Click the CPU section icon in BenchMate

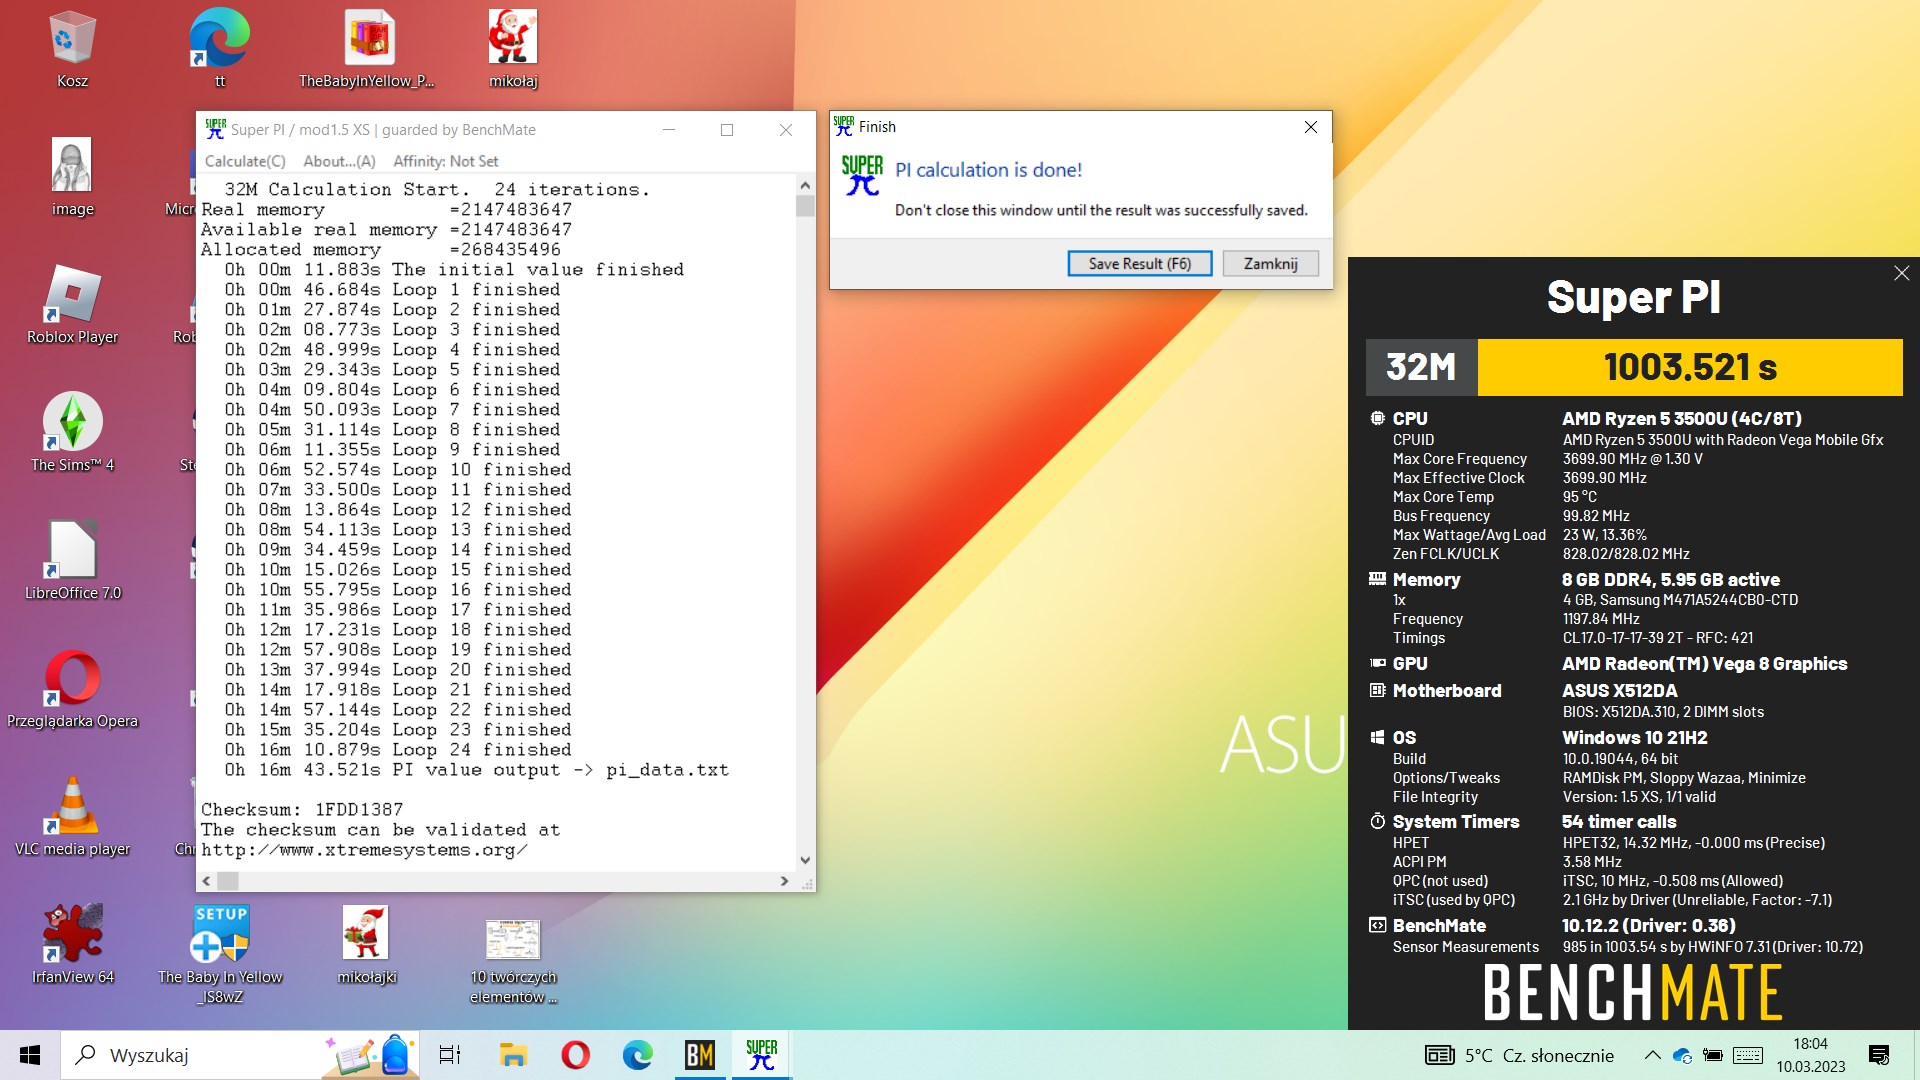click(x=1377, y=418)
